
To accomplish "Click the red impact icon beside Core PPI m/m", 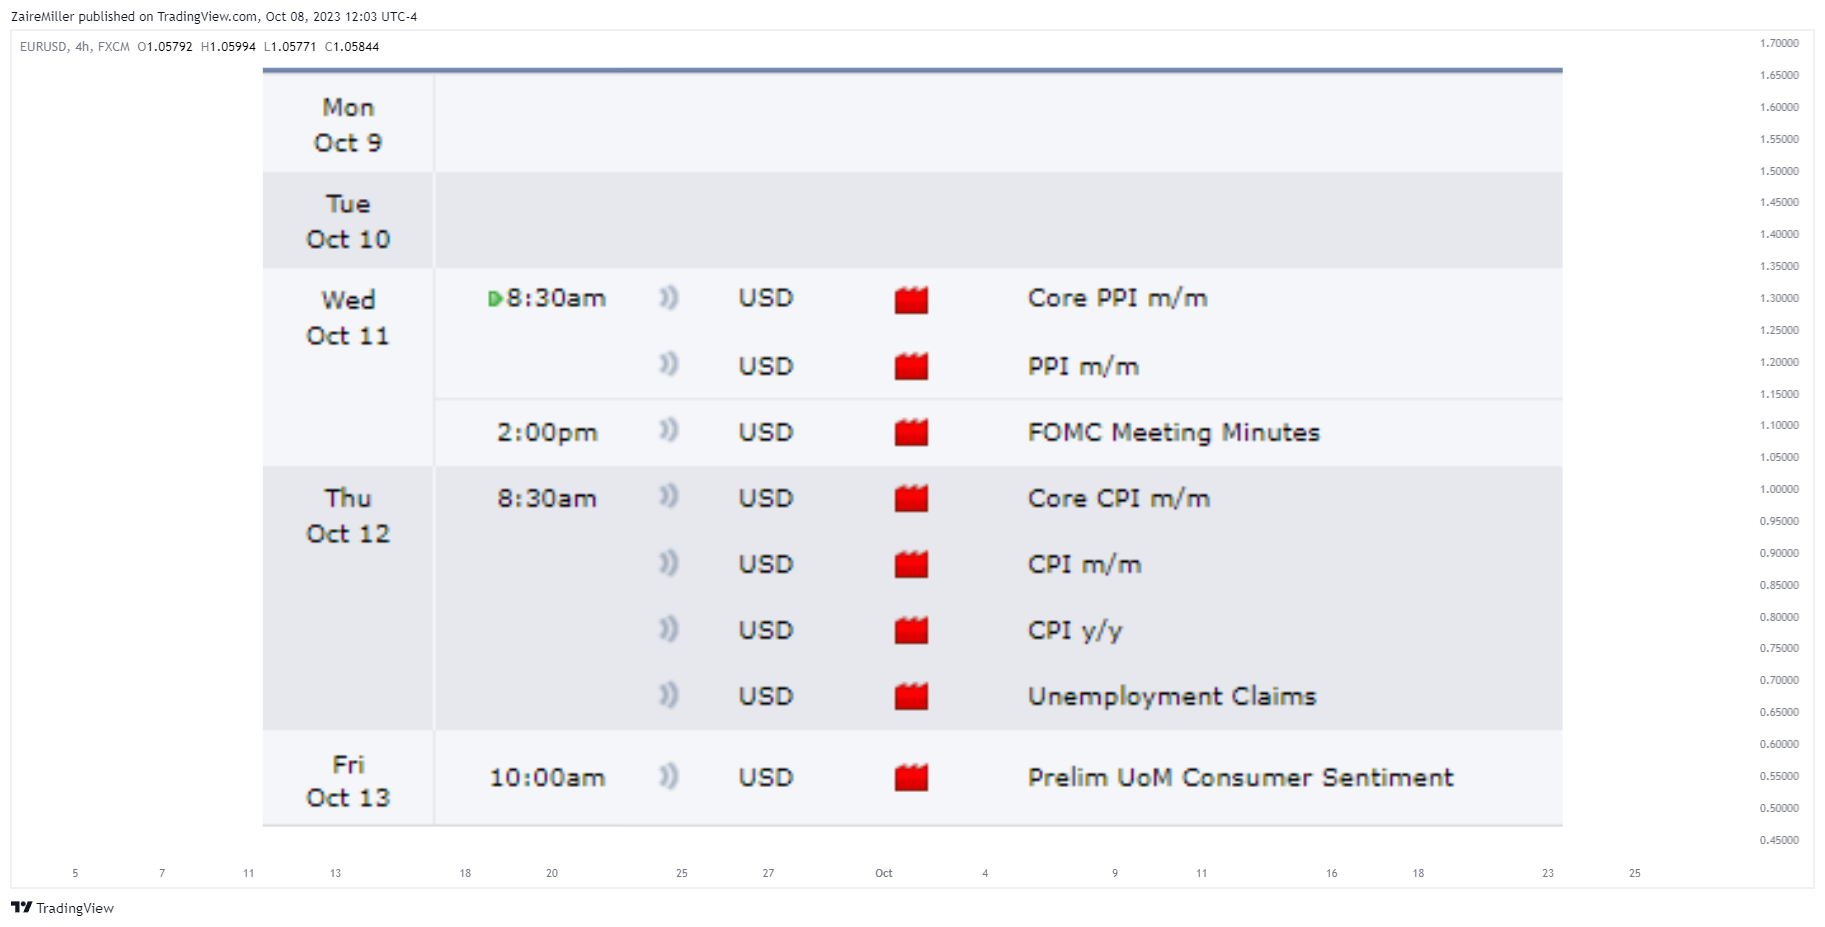I will (911, 300).
